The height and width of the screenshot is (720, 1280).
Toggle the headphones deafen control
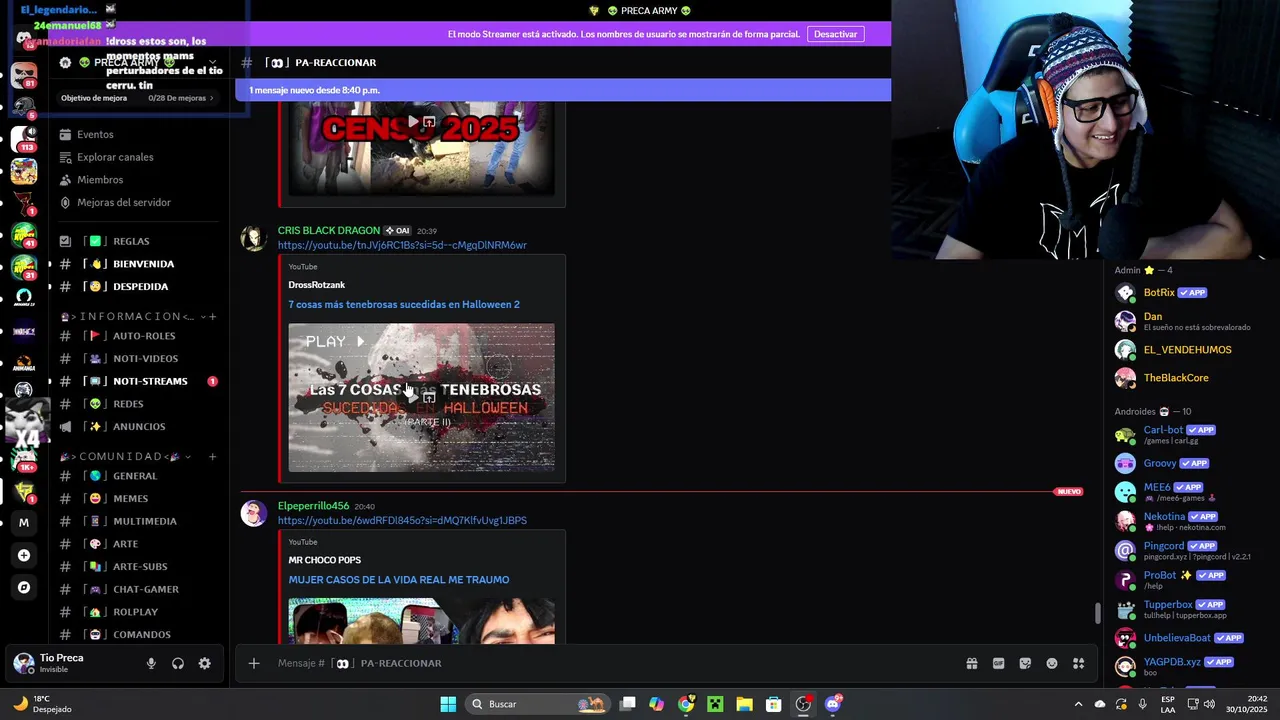178,663
